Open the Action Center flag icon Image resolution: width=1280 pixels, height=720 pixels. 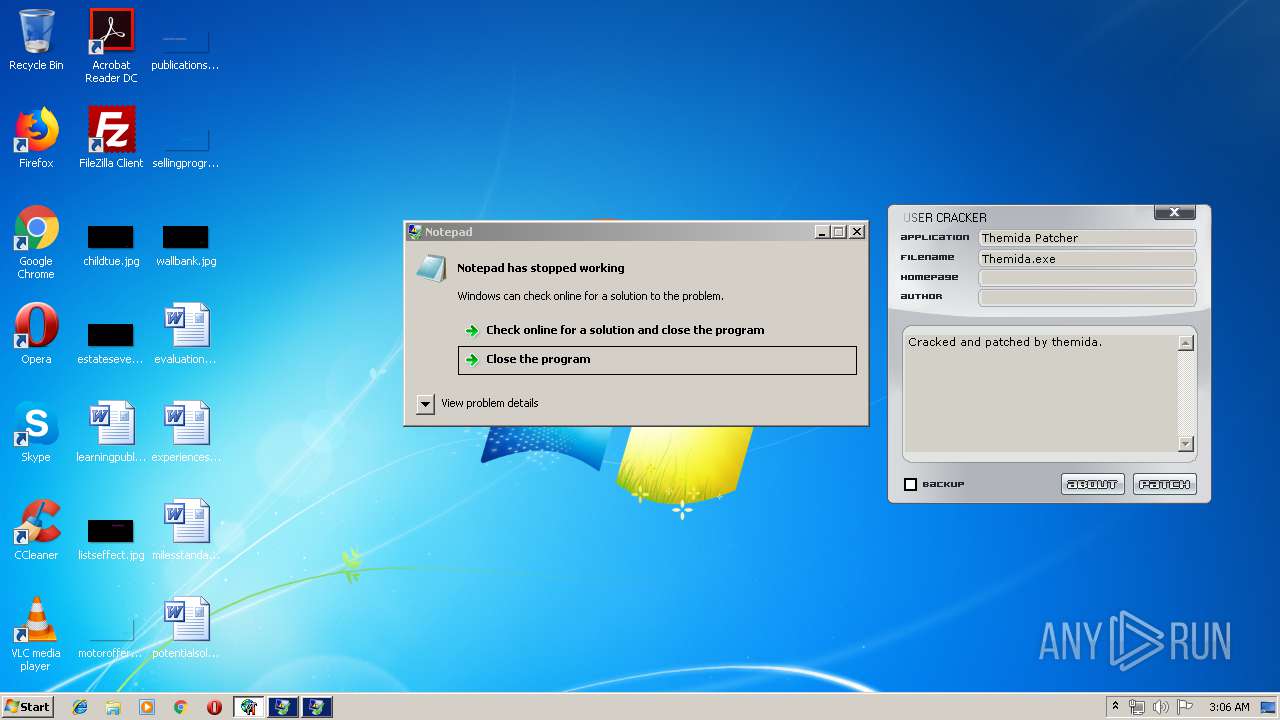(1185, 707)
